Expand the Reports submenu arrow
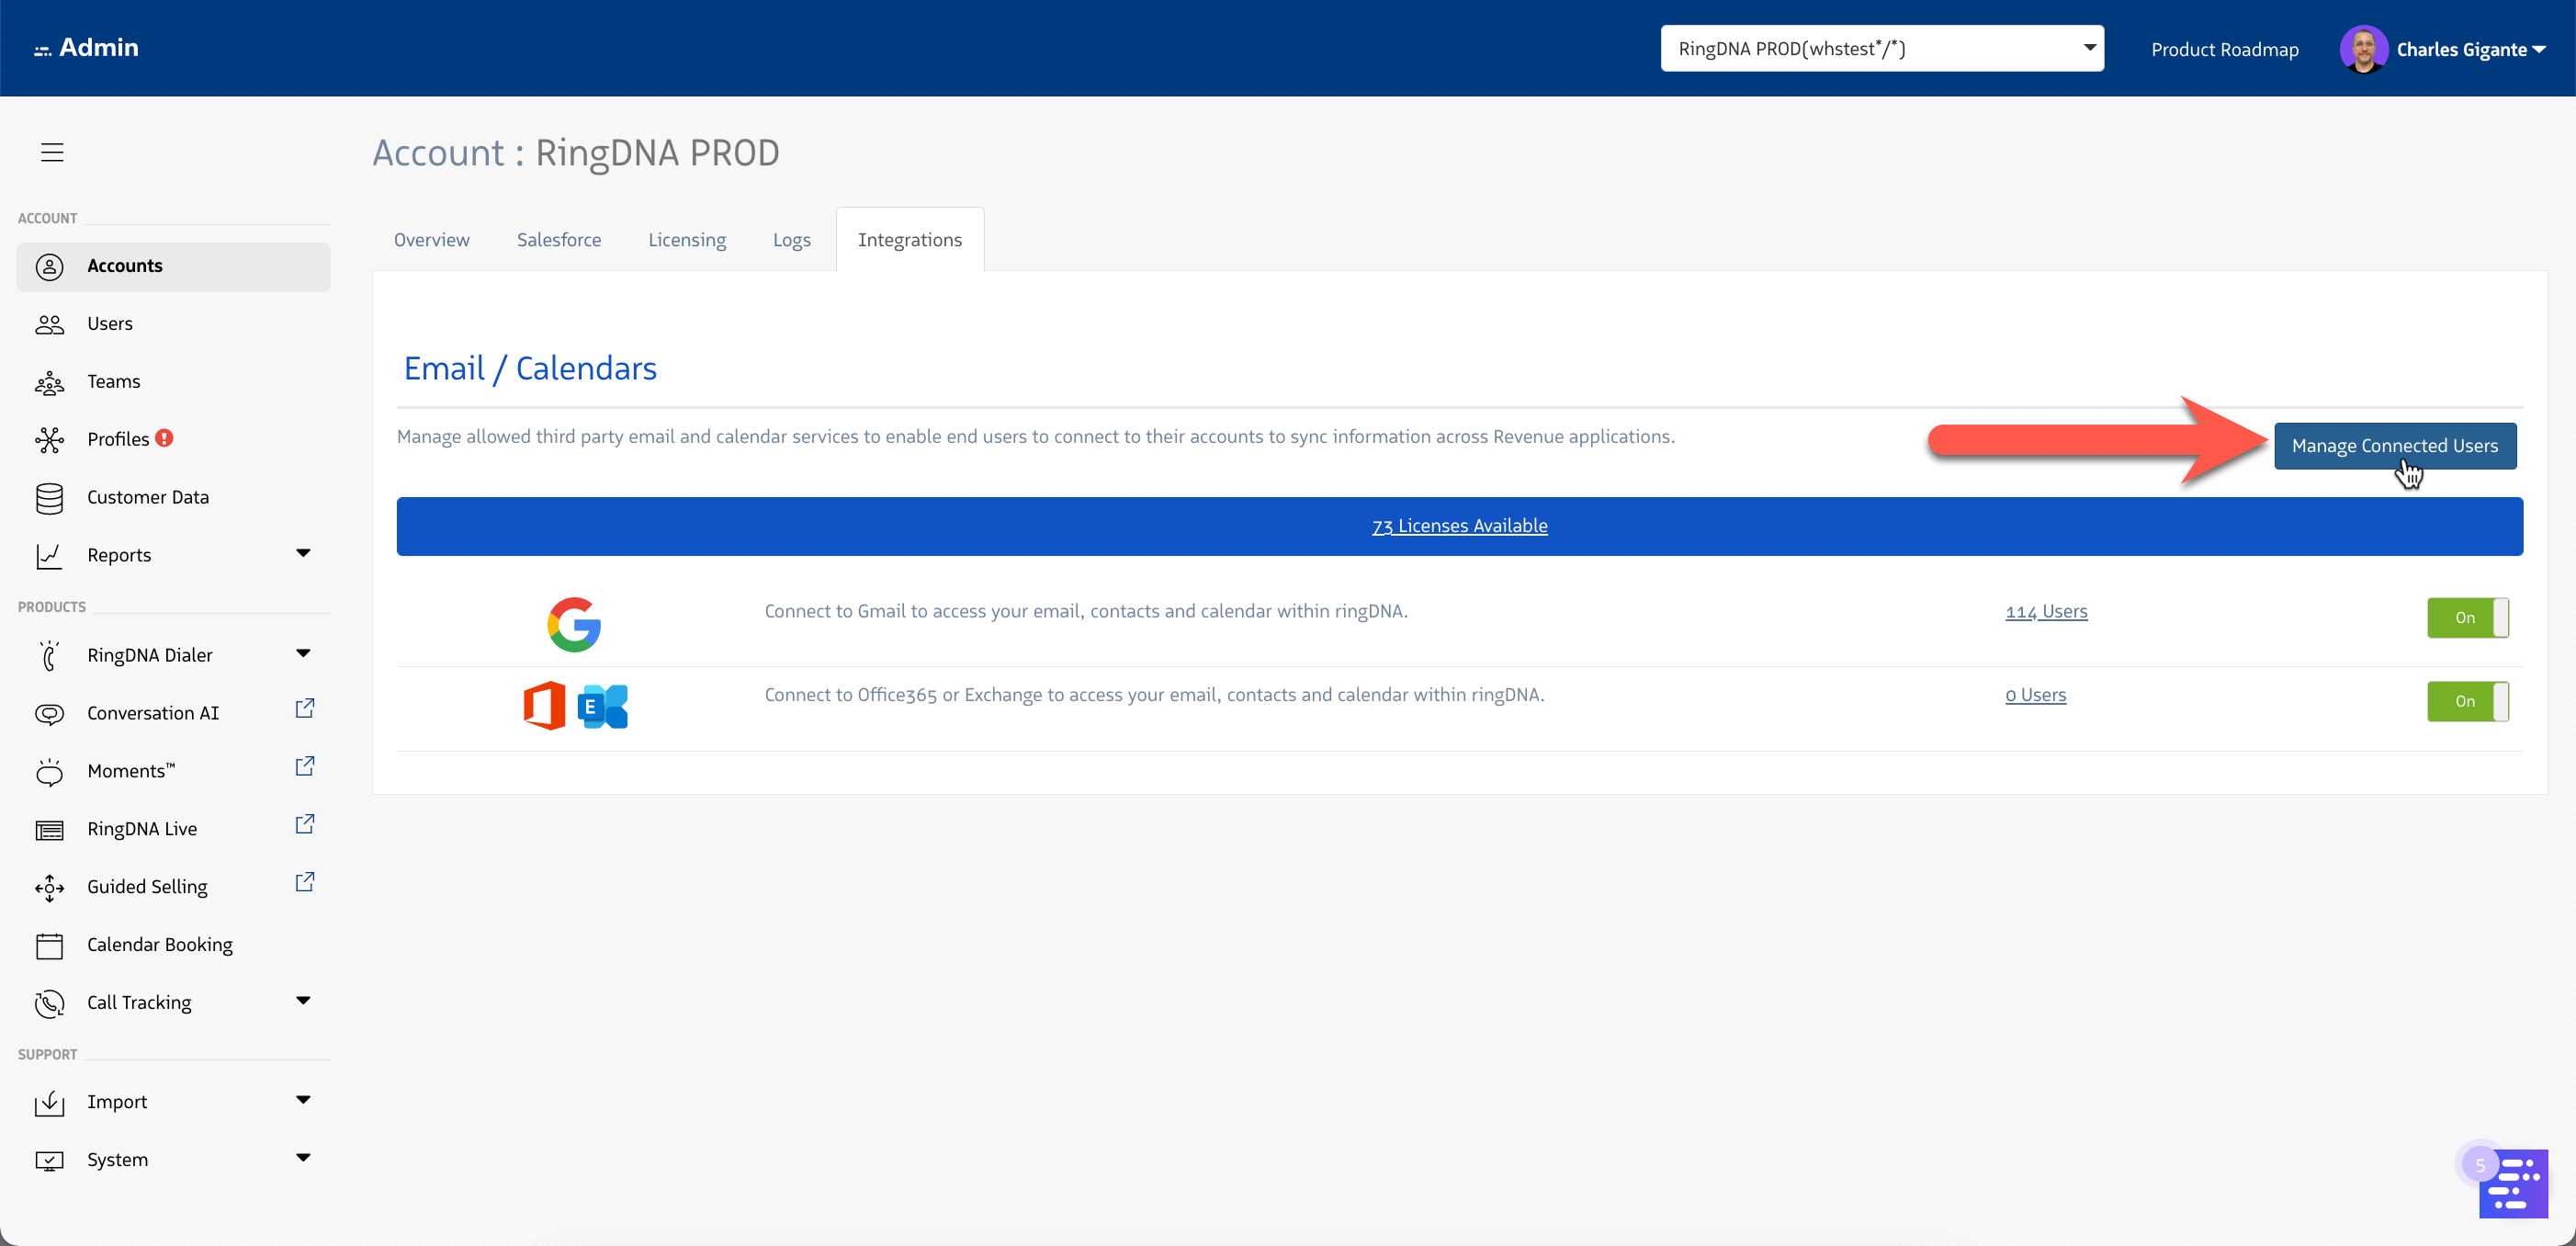The height and width of the screenshot is (1246, 2576). 303,553
